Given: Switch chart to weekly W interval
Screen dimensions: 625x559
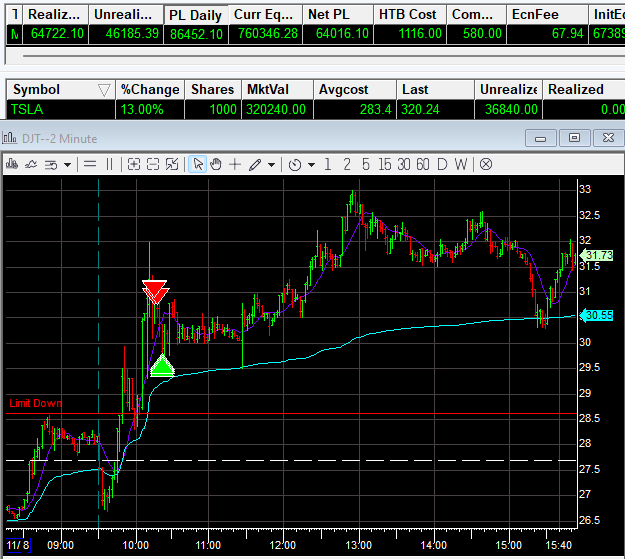Looking at the screenshot, I should coord(461,164).
